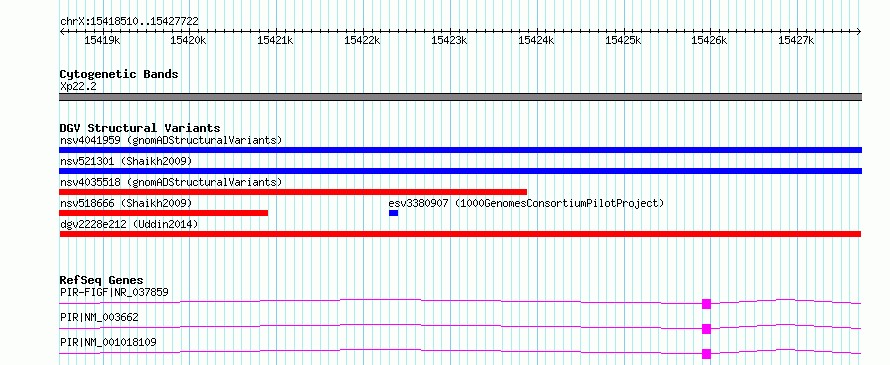
Task: Click the Xp22.2 gray cytogenetic band
Action: tap(460, 97)
